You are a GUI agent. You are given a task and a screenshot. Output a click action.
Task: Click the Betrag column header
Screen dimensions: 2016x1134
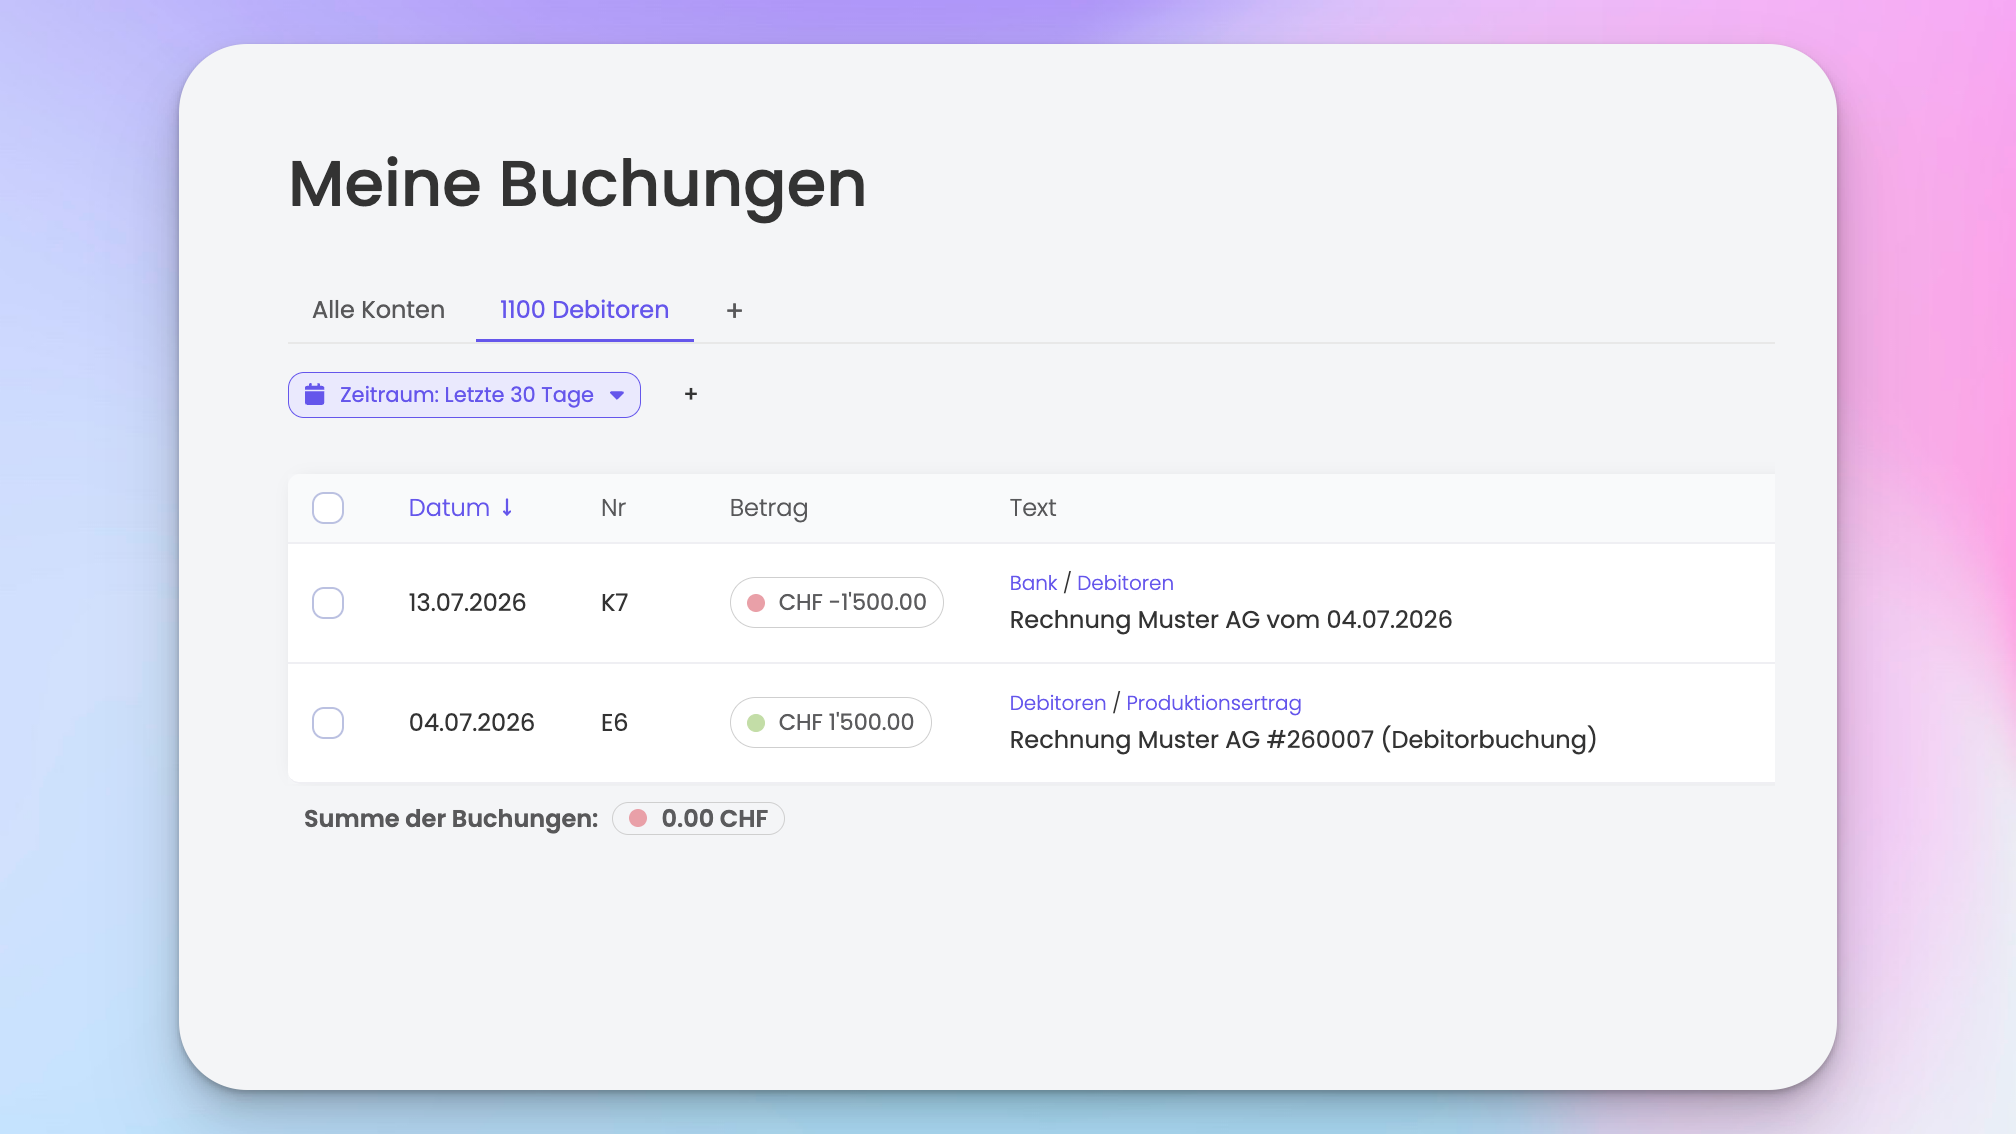(768, 508)
